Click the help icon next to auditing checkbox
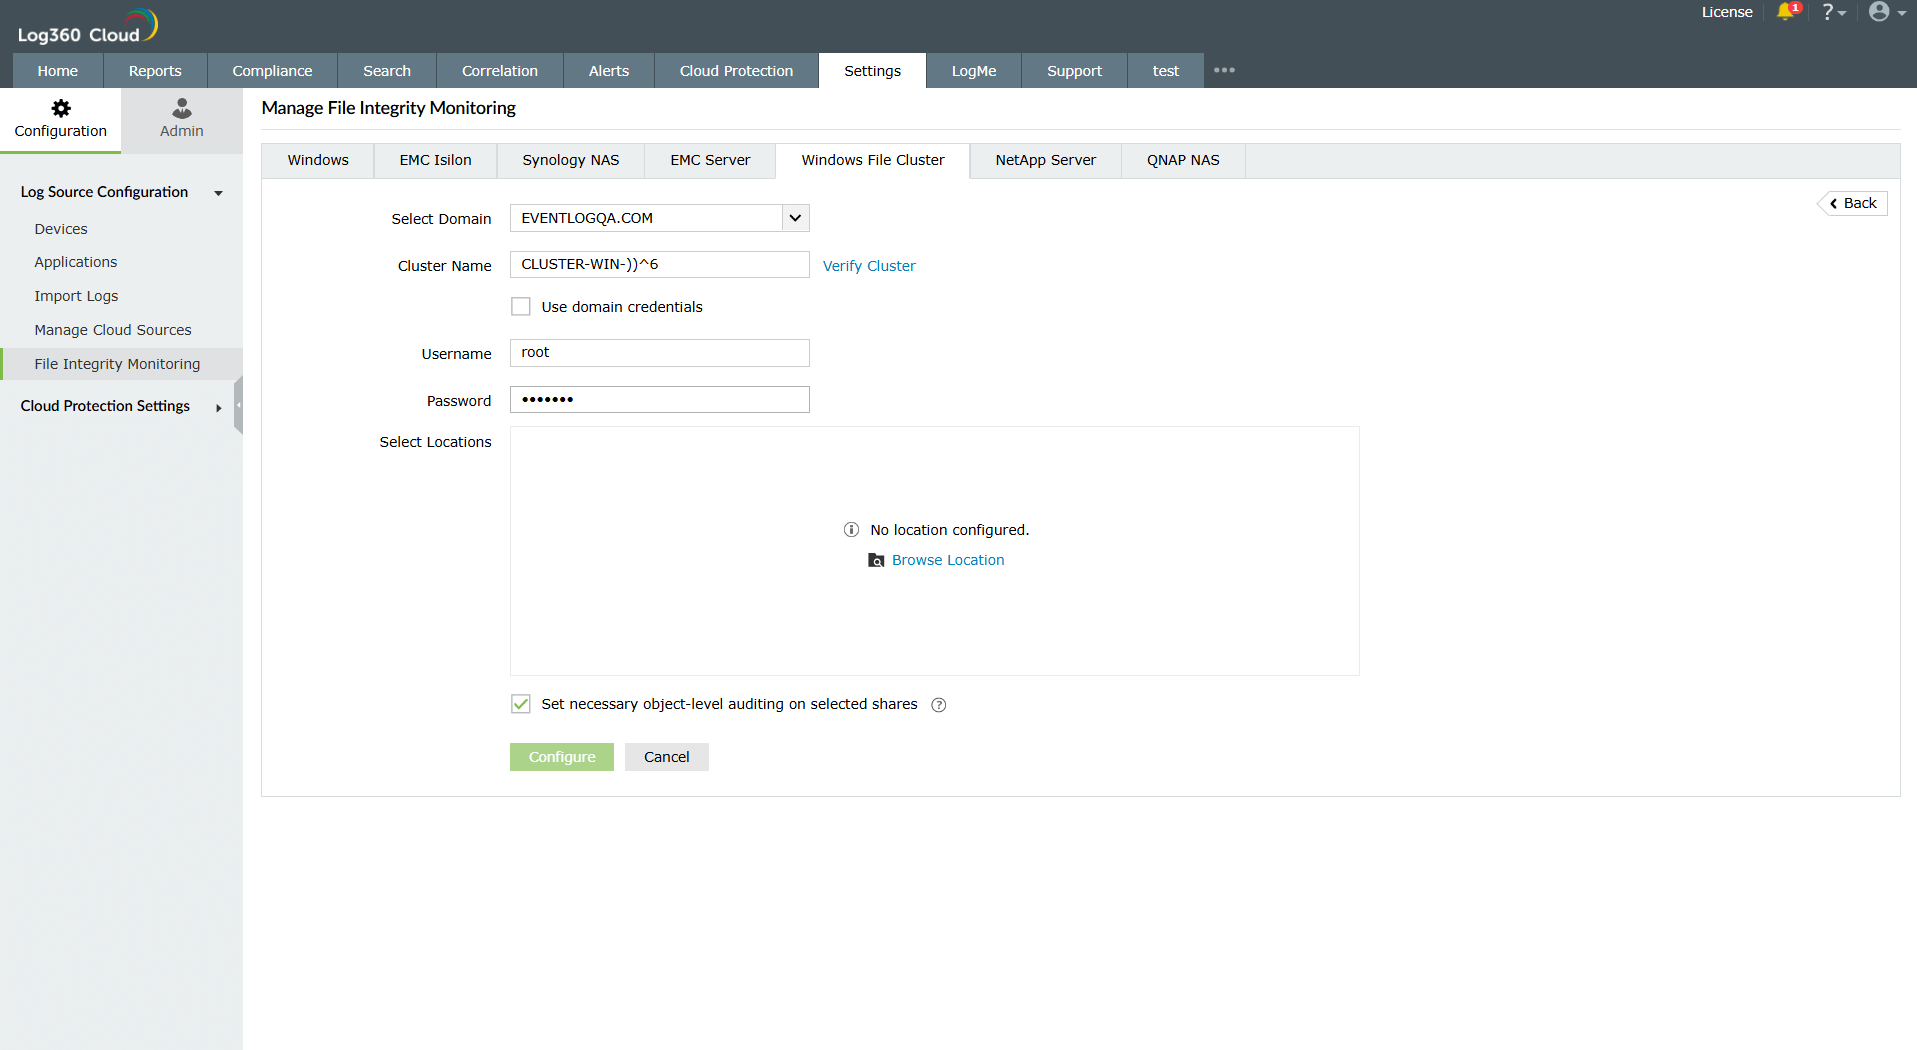The height and width of the screenshot is (1050, 1917). click(x=938, y=705)
